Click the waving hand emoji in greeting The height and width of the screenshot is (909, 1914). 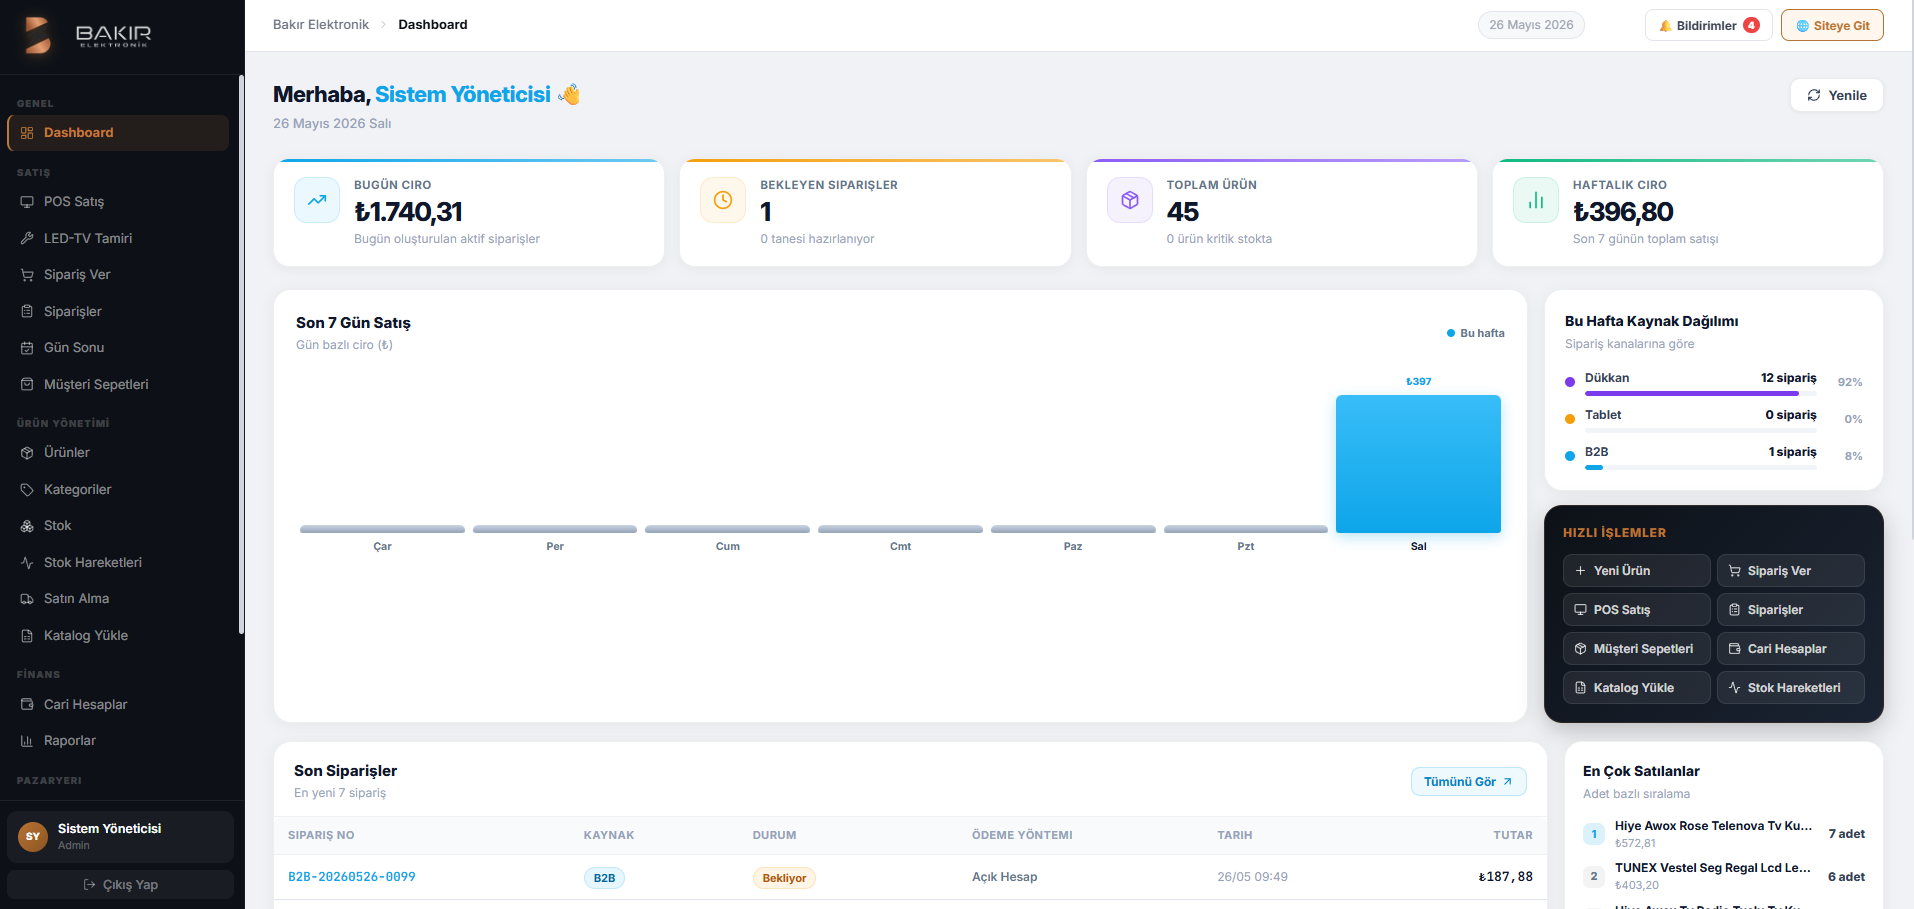pyautogui.click(x=569, y=95)
